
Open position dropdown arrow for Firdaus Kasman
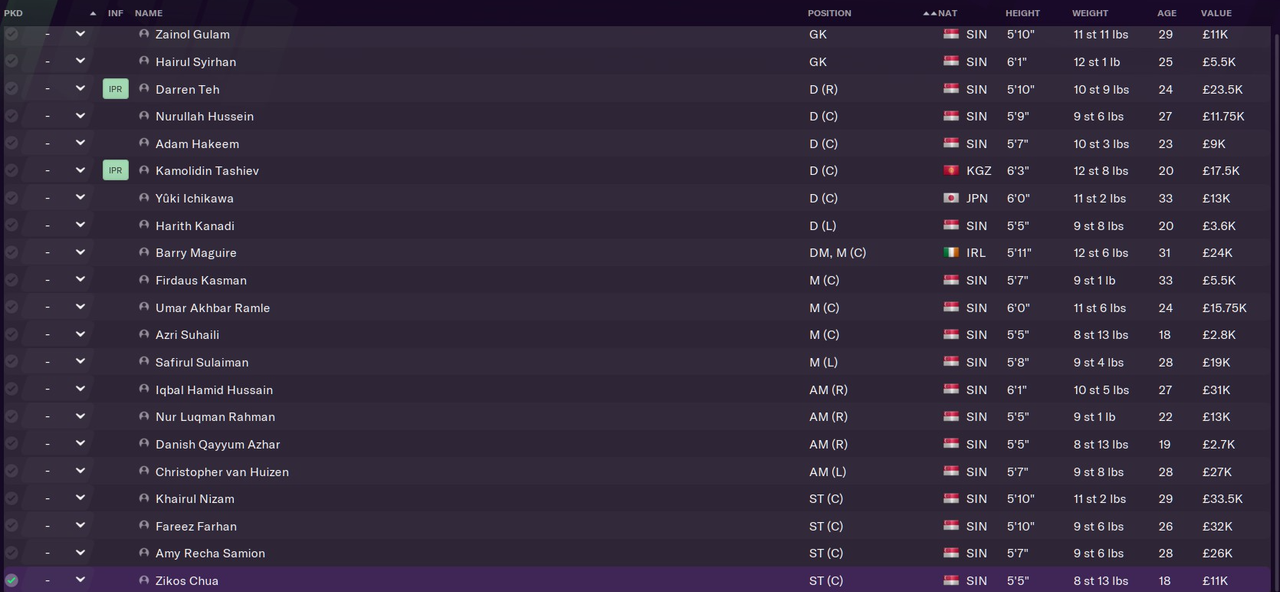[80, 280]
